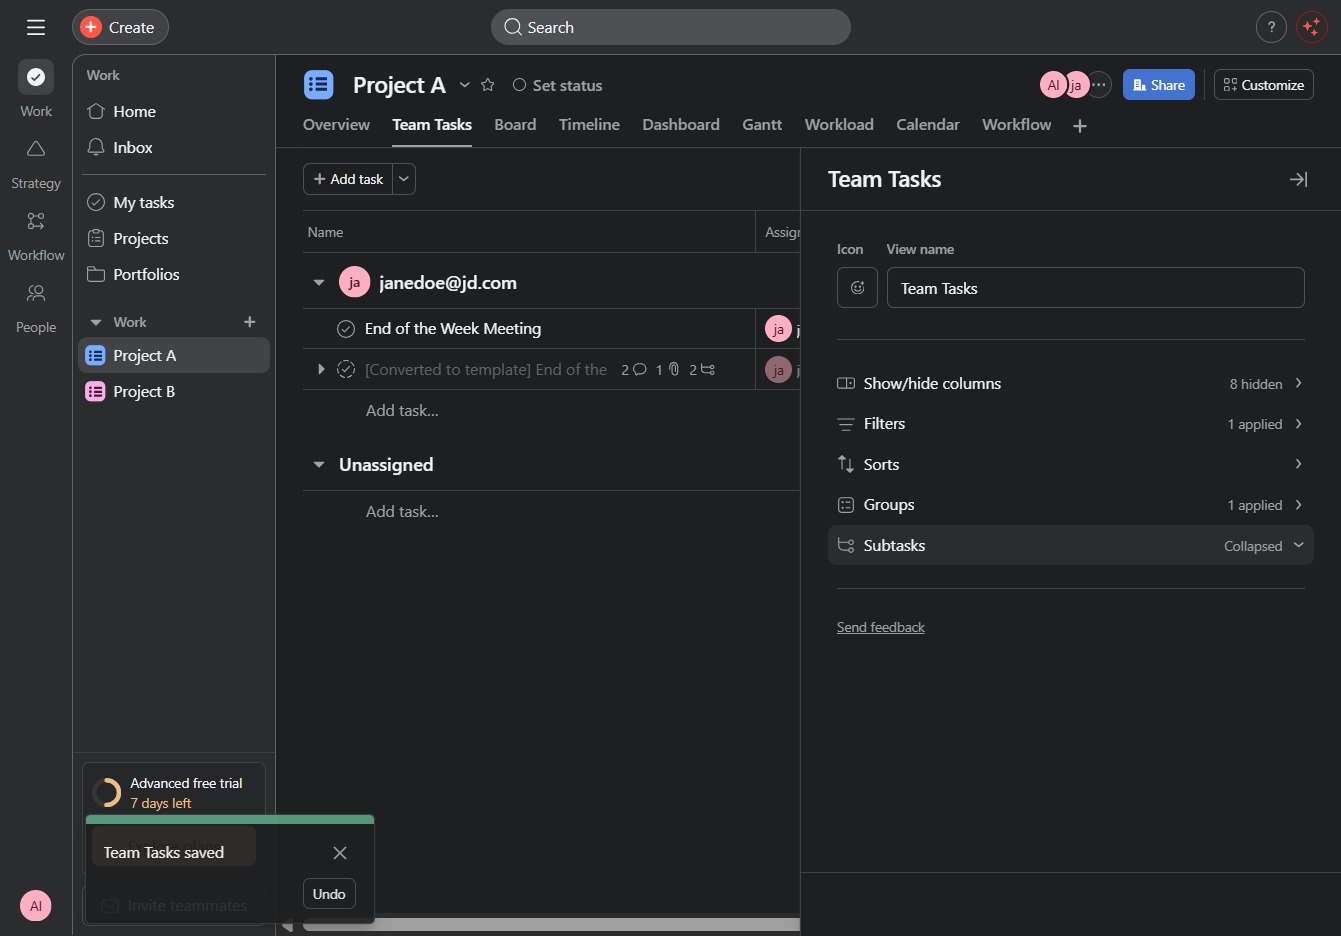Switch to the Team Tasks tab
The width and height of the screenshot is (1341, 936).
[432, 125]
